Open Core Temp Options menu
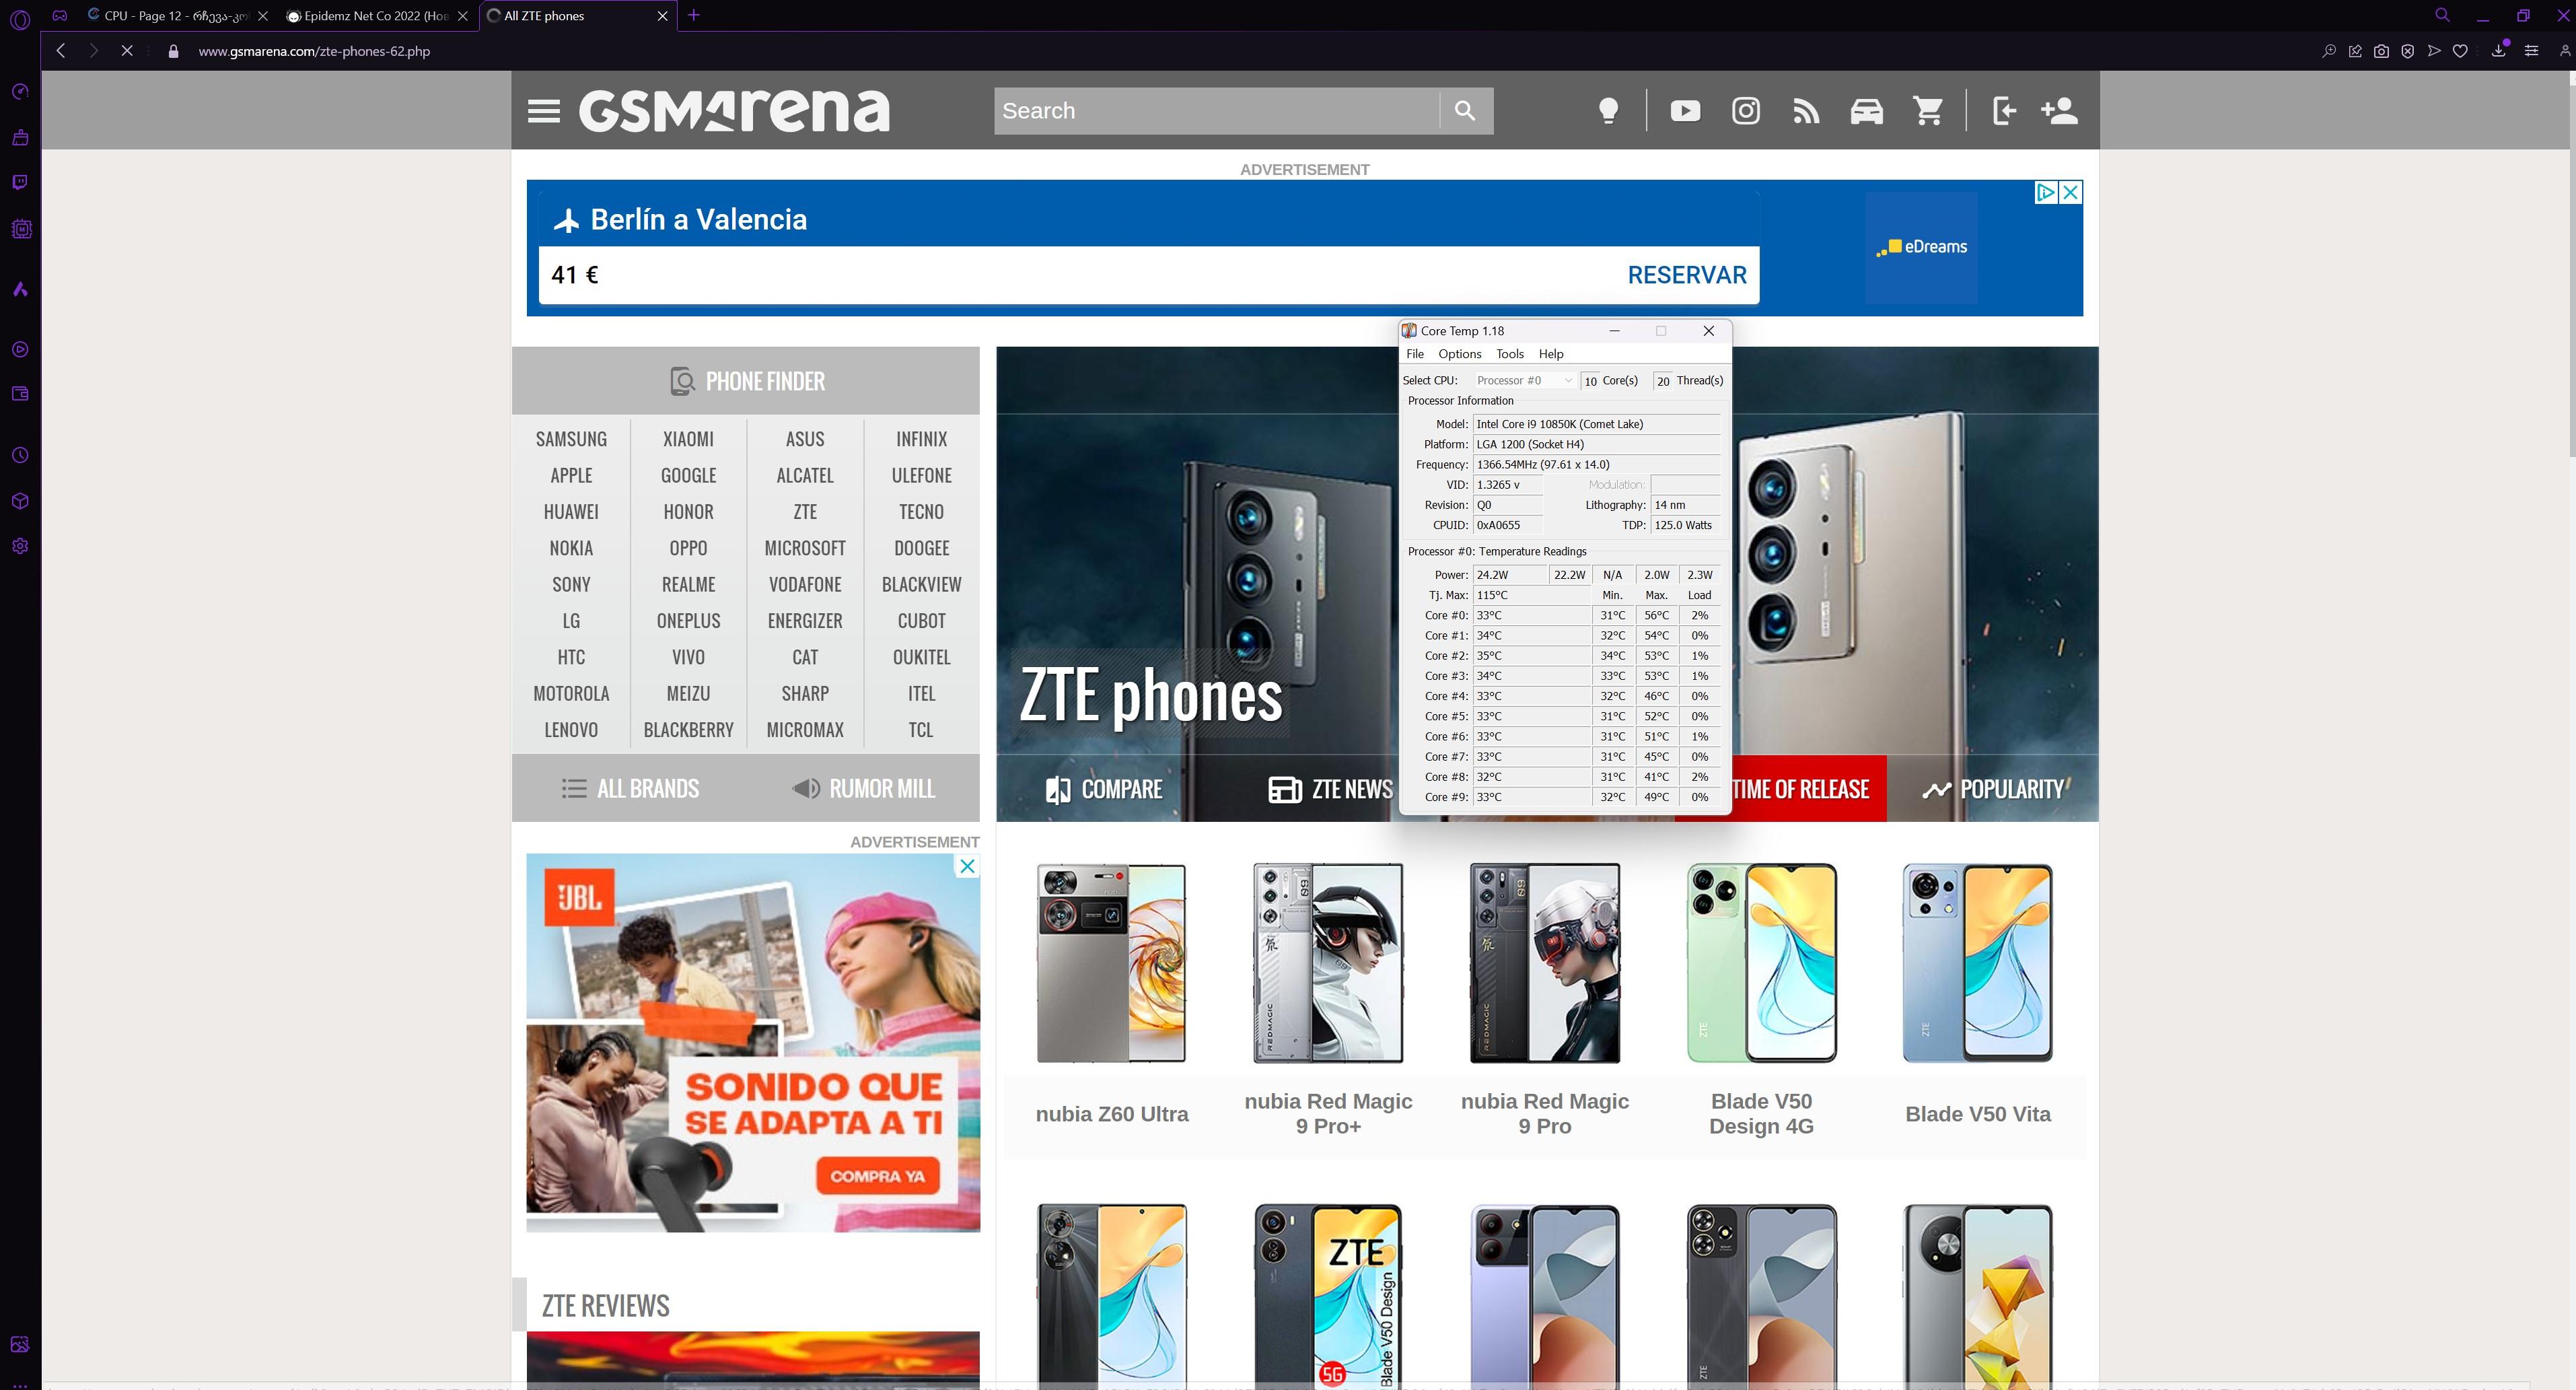Image resolution: width=2576 pixels, height=1390 pixels. pos(1459,354)
